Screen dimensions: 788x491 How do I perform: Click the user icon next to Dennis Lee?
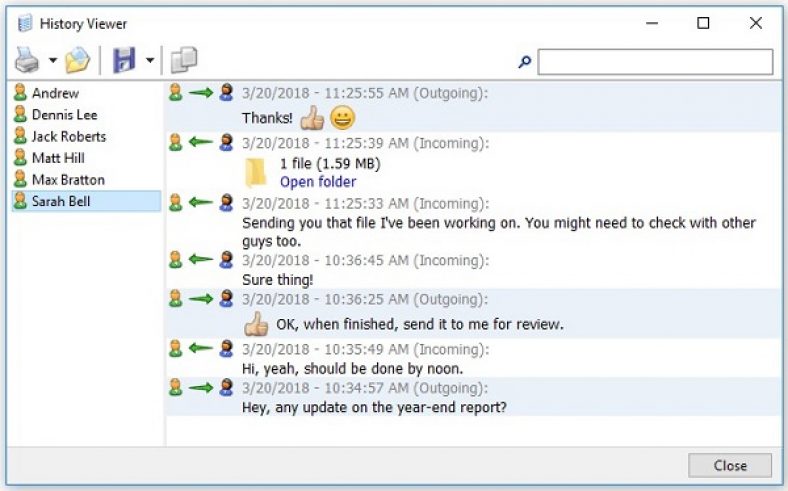point(20,114)
